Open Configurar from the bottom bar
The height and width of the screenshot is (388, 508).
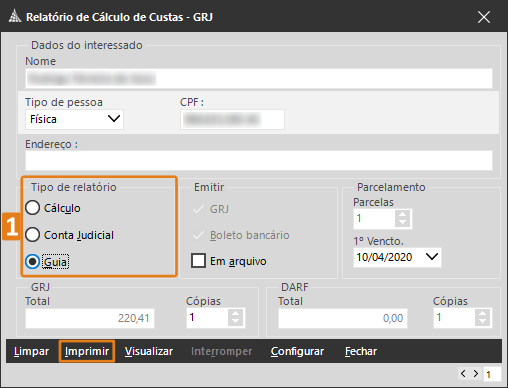click(x=297, y=351)
